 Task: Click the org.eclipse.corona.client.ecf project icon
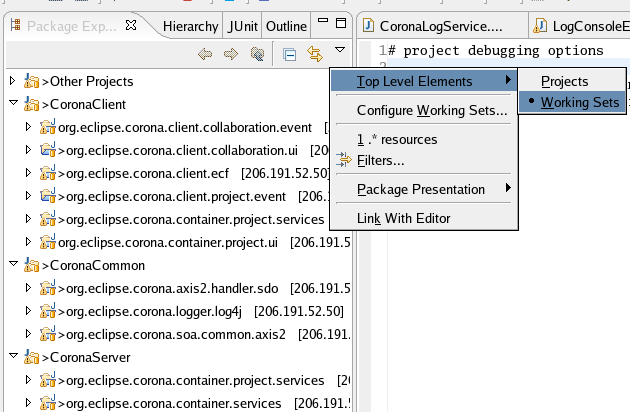(47, 172)
